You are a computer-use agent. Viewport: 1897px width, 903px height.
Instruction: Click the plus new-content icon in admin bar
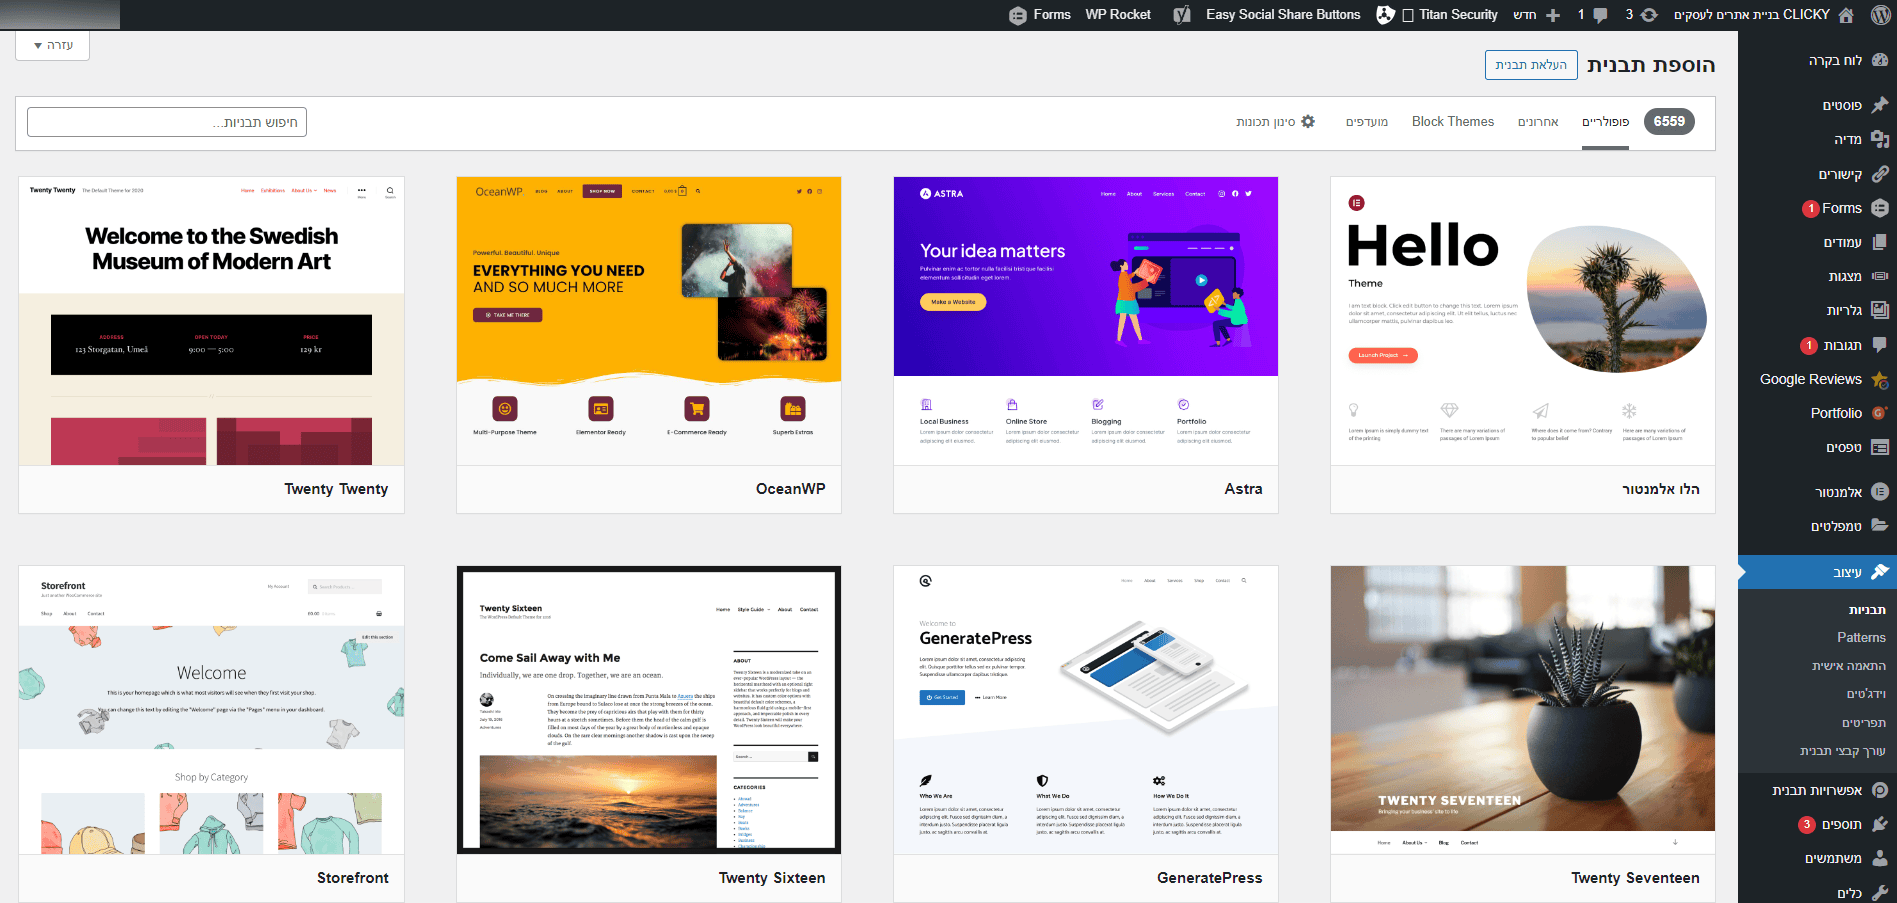click(1553, 15)
